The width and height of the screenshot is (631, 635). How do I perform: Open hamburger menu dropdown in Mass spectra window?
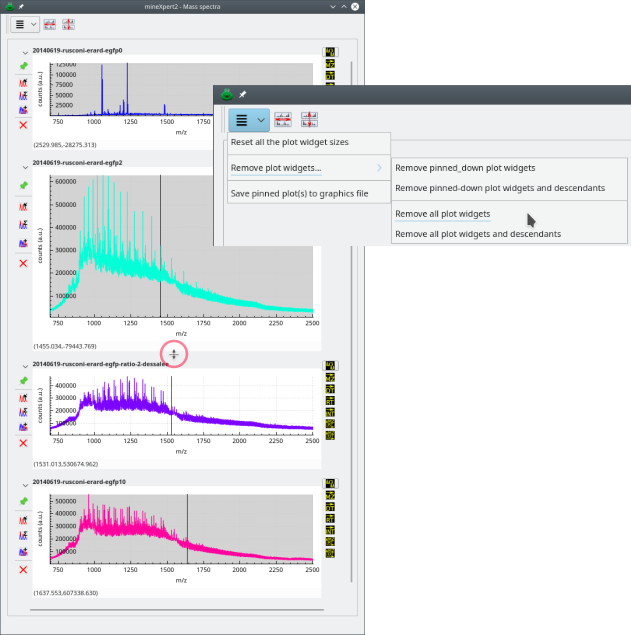click(26, 24)
